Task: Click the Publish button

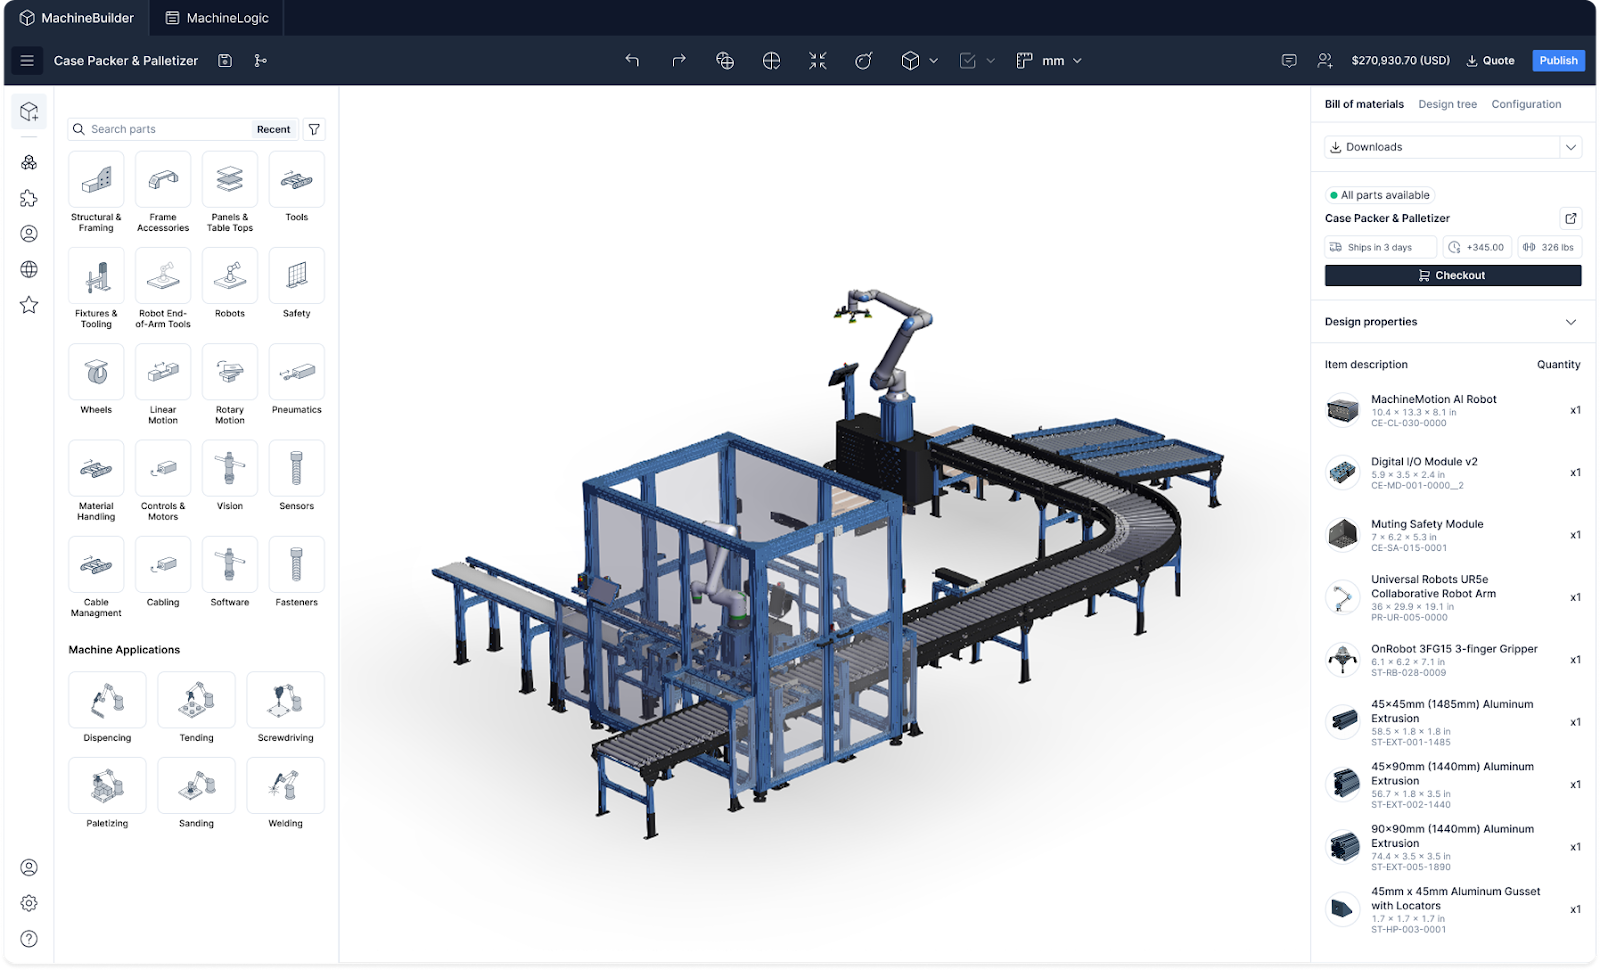Action: tap(1558, 60)
